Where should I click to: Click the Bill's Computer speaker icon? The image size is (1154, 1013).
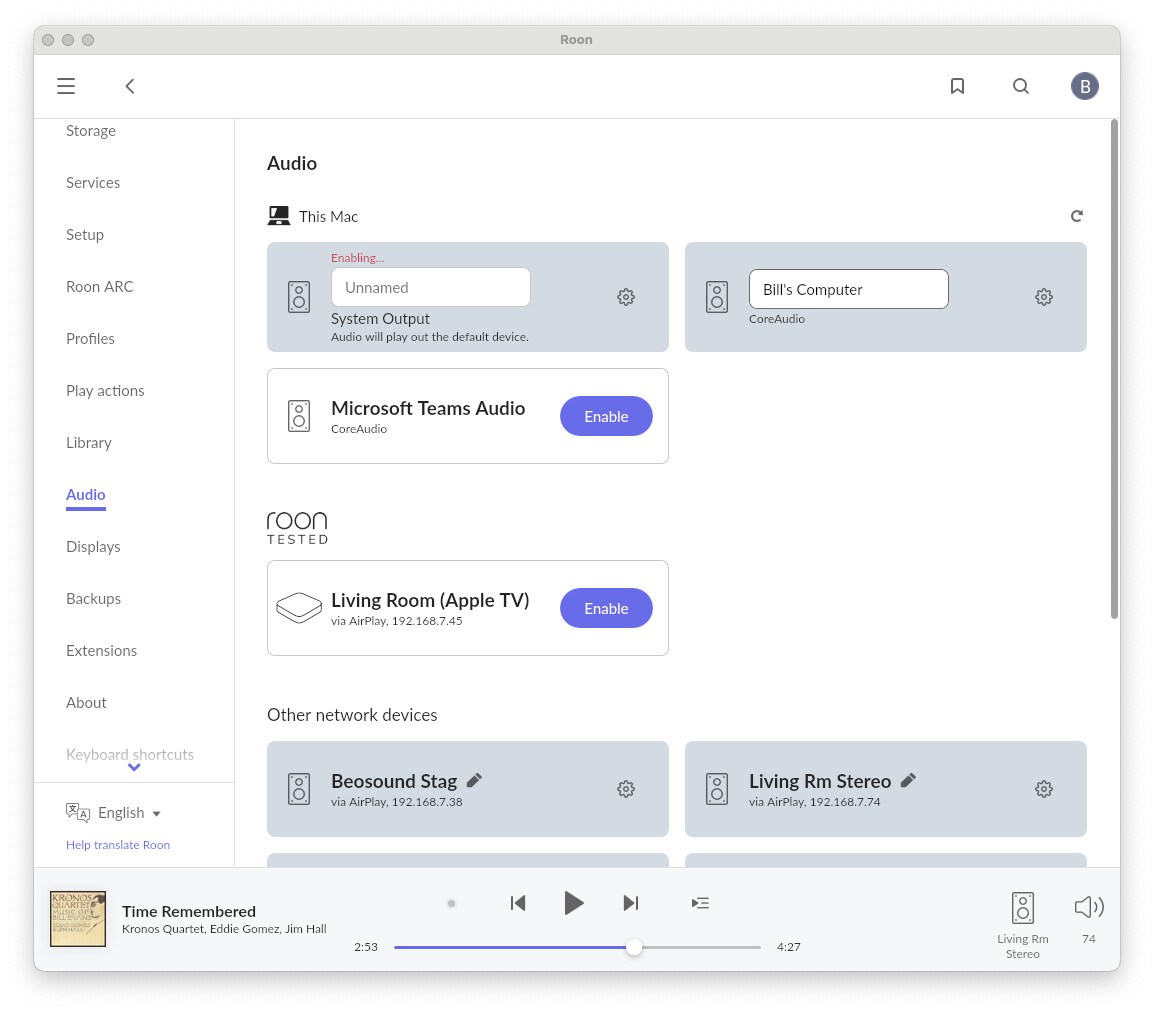click(x=717, y=297)
